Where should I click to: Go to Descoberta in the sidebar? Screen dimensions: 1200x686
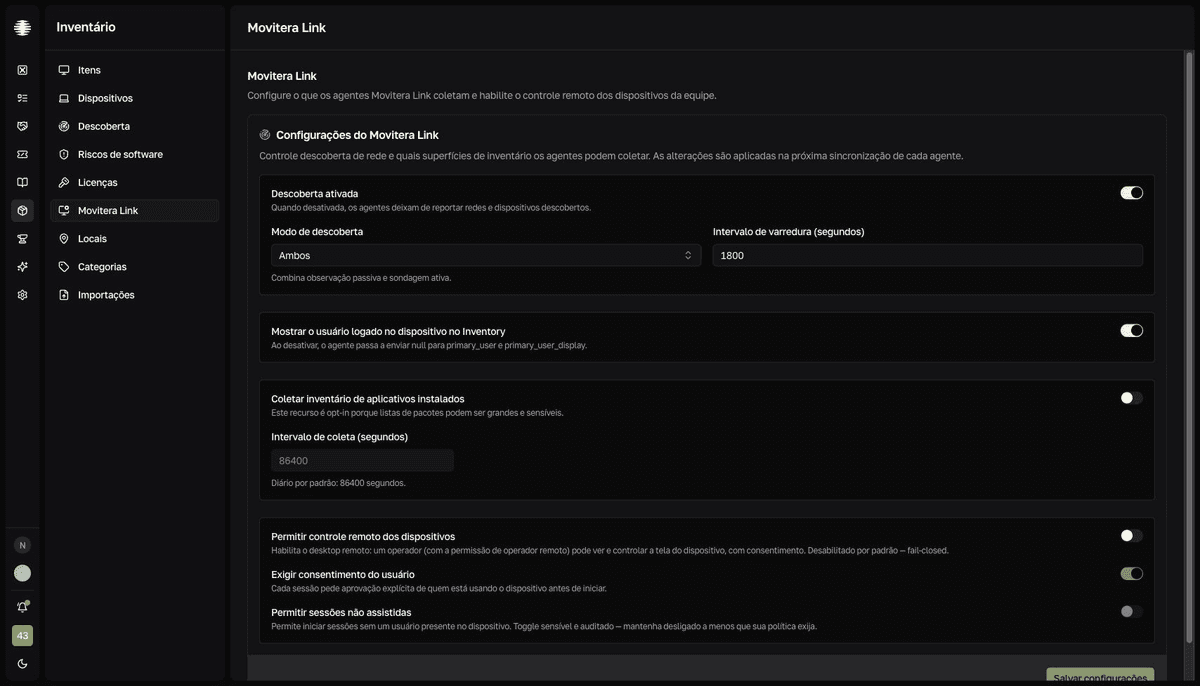tap(134, 126)
